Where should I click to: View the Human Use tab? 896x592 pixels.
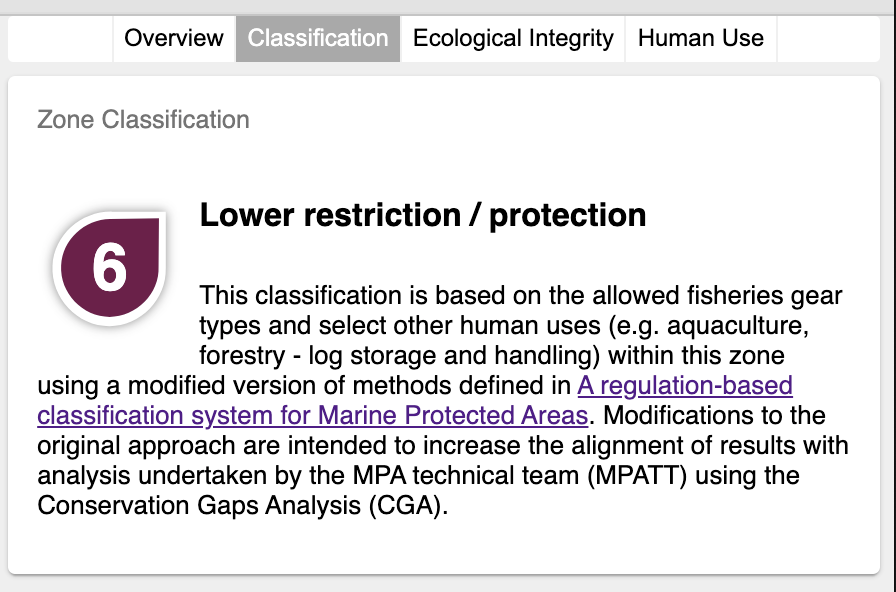pyautogui.click(x=700, y=38)
